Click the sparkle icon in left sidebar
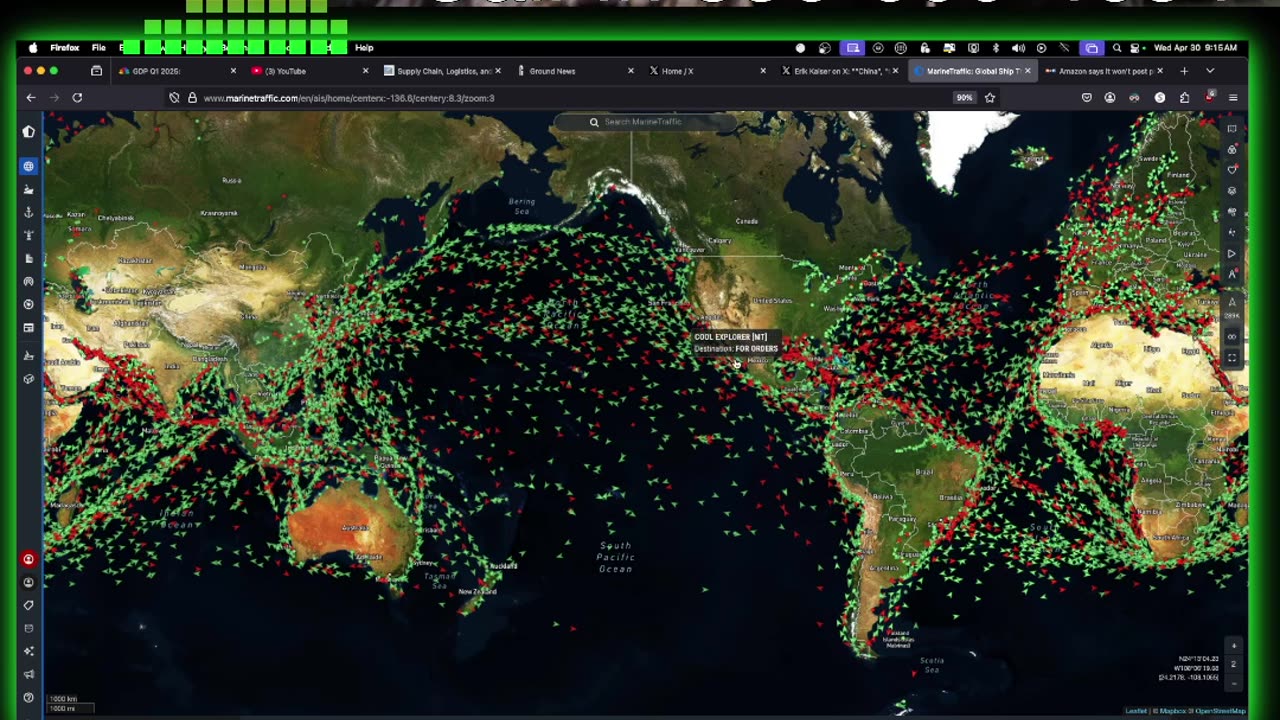The height and width of the screenshot is (720, 1280). 28,651
